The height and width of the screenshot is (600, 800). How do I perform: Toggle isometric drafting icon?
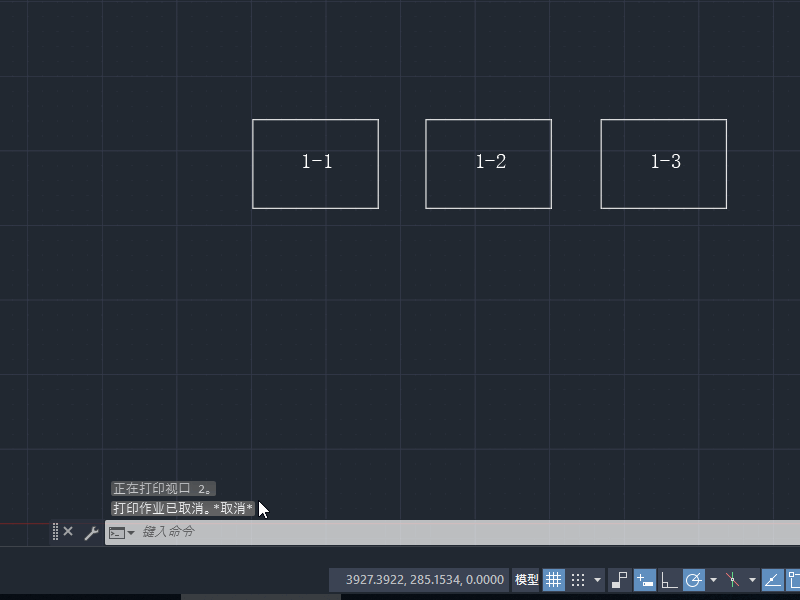[733, 580]
